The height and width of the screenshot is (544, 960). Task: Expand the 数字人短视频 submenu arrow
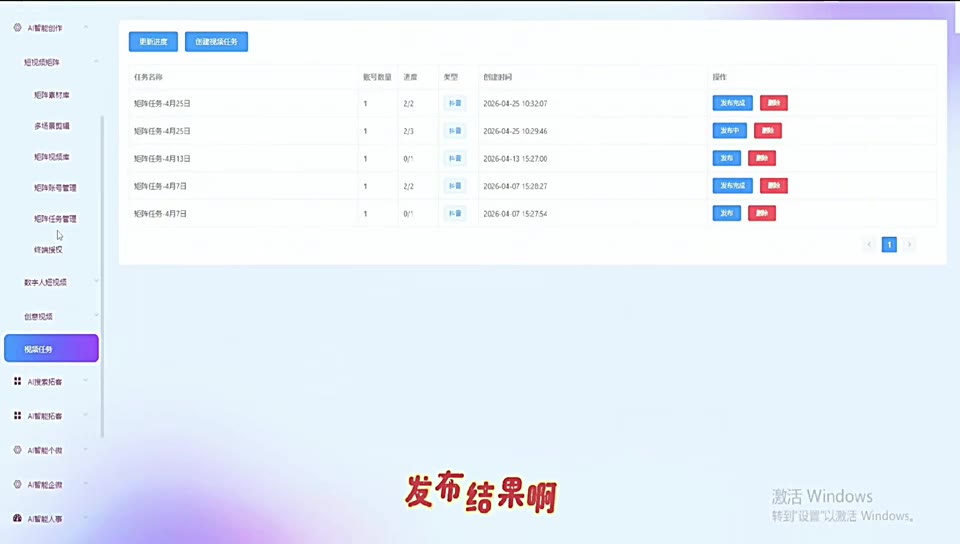pos(96,281)
